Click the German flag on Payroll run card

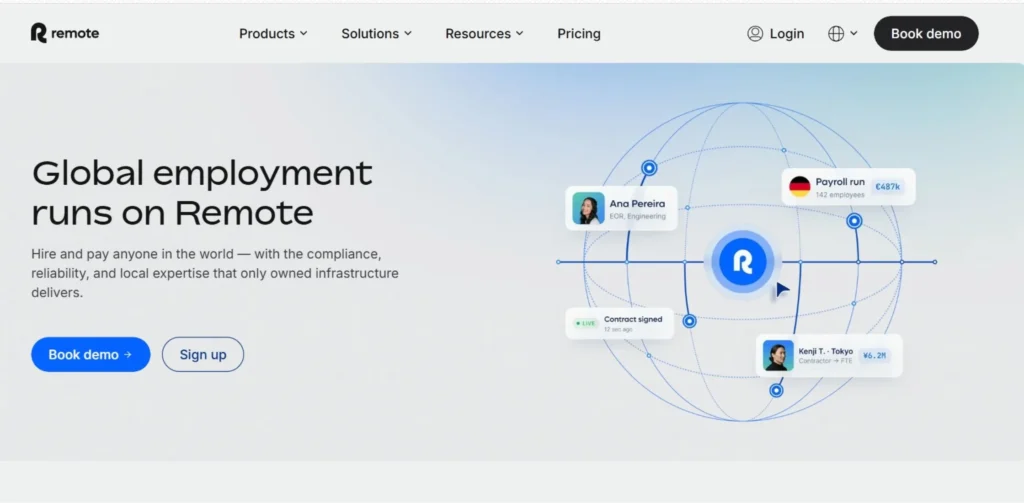799,187
